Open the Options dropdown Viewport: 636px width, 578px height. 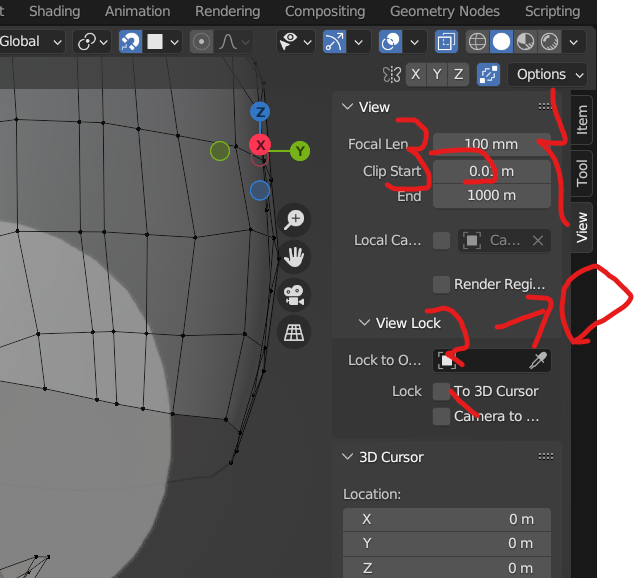[548, 75]
